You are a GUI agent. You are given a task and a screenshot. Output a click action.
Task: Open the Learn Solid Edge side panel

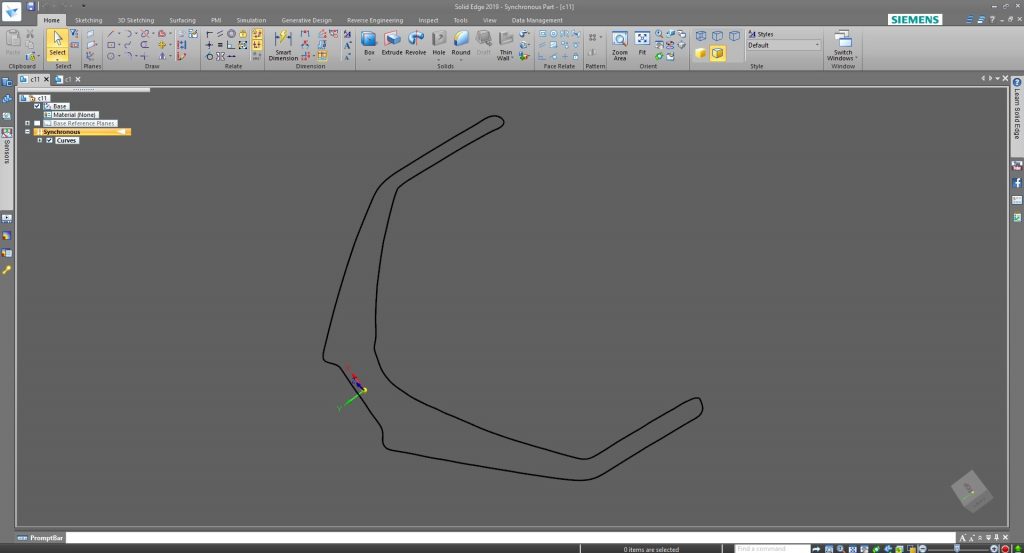pos(1017,114)
